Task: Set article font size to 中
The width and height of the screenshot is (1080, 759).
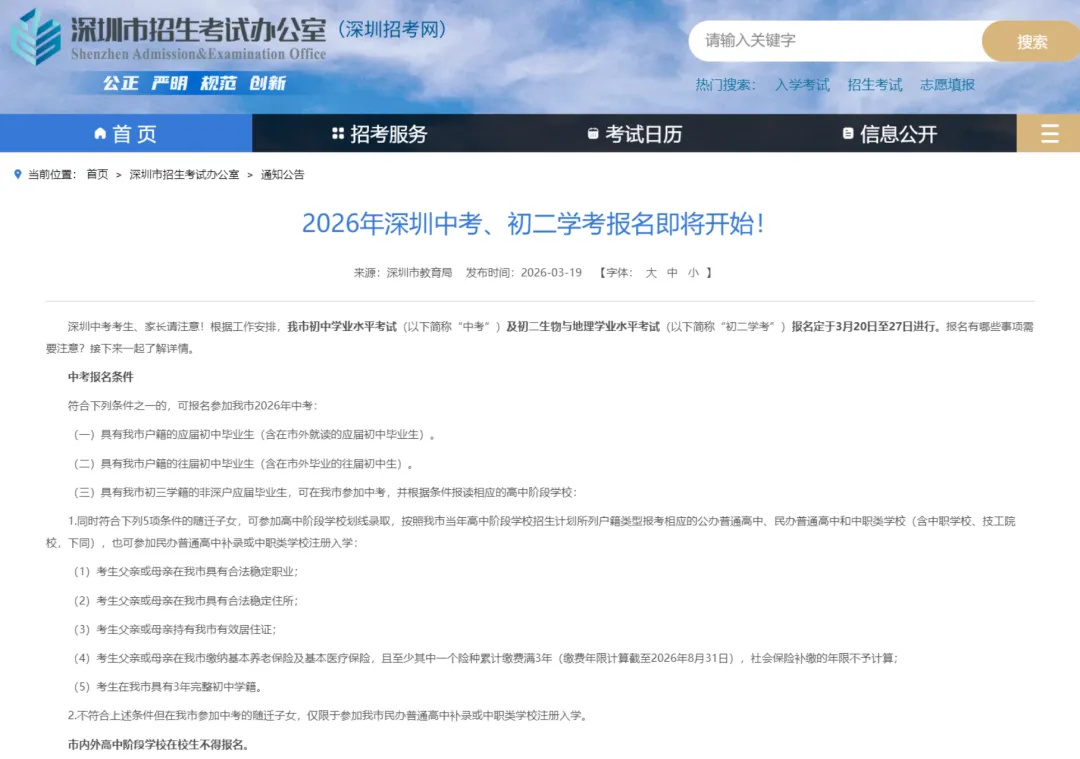Action: [x=672, y=272]
